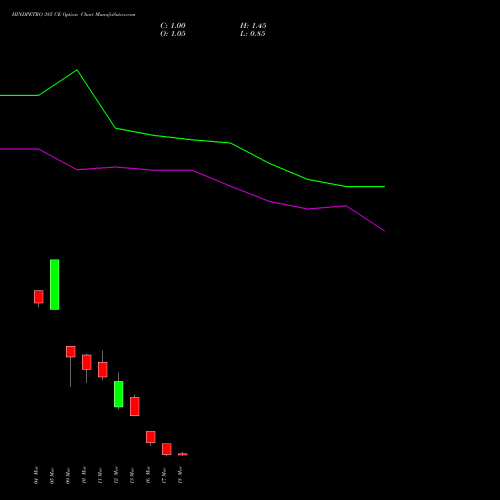Screen dimensions: 500x500
Task: Click the peak of the green indicator line
Action: 77,70
